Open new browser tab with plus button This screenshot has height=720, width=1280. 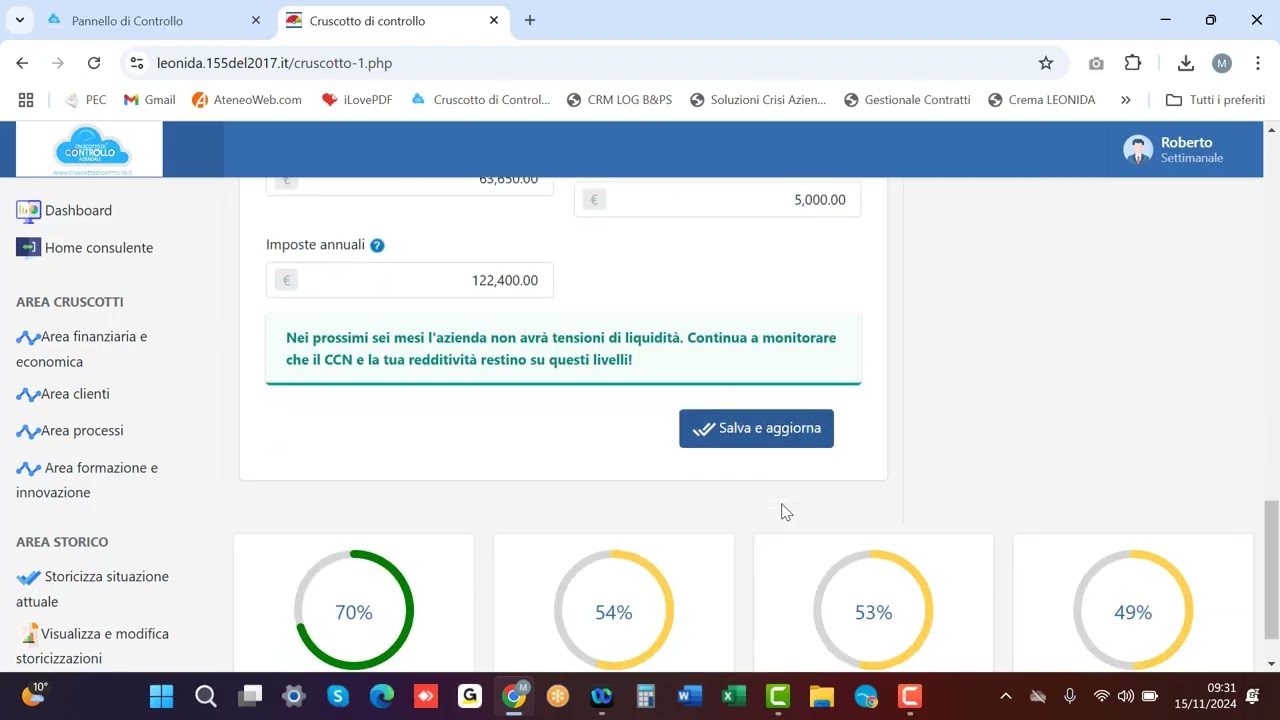pyautogui.click(x=530, y=20)
